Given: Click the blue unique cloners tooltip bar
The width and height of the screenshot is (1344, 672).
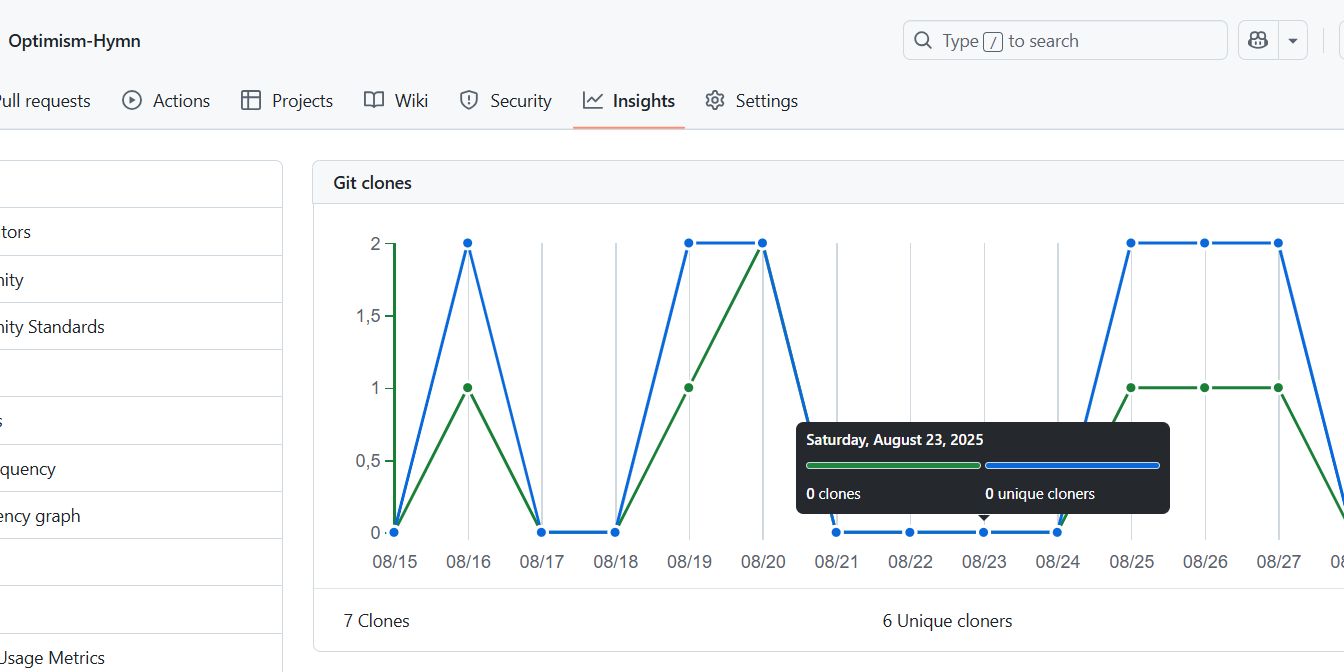Looking at the screenshot, I should pos(1072,465).
